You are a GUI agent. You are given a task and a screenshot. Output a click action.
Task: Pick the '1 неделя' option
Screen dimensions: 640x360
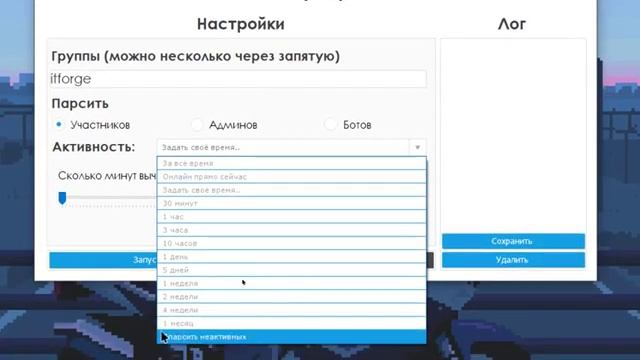pyautogui.click(x=291, y=283)
